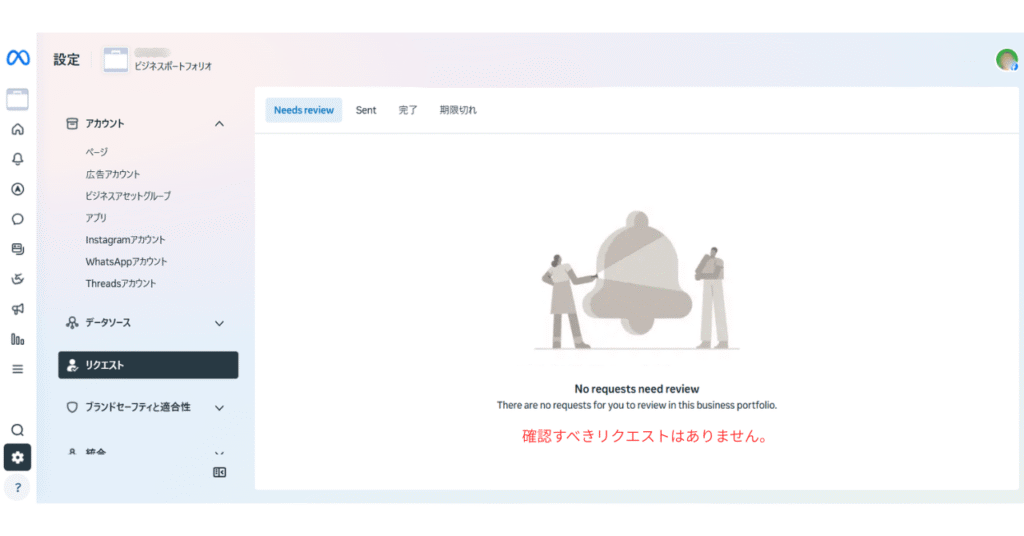The width and height of the screenshot is (1024, 536).
Task: Open ページ in account settings
Action: [x=97, y=152]
